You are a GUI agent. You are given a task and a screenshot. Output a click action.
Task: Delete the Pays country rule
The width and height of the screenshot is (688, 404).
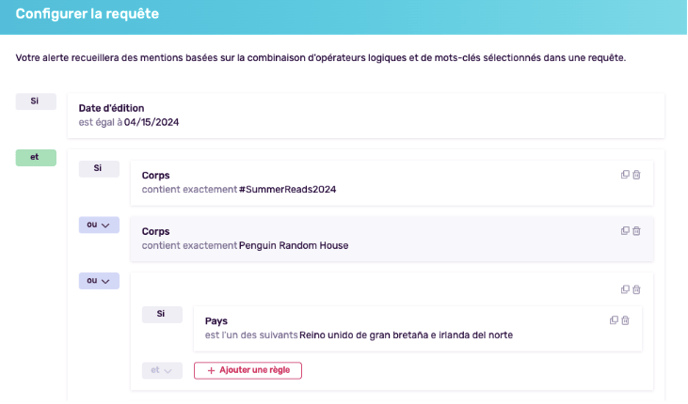pos(625,320)
